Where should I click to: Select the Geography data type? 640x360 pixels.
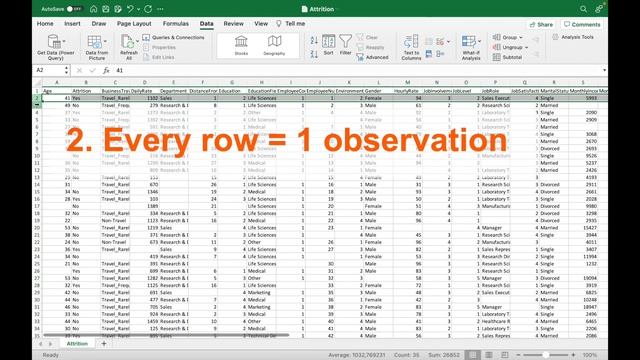pos(274,45)
